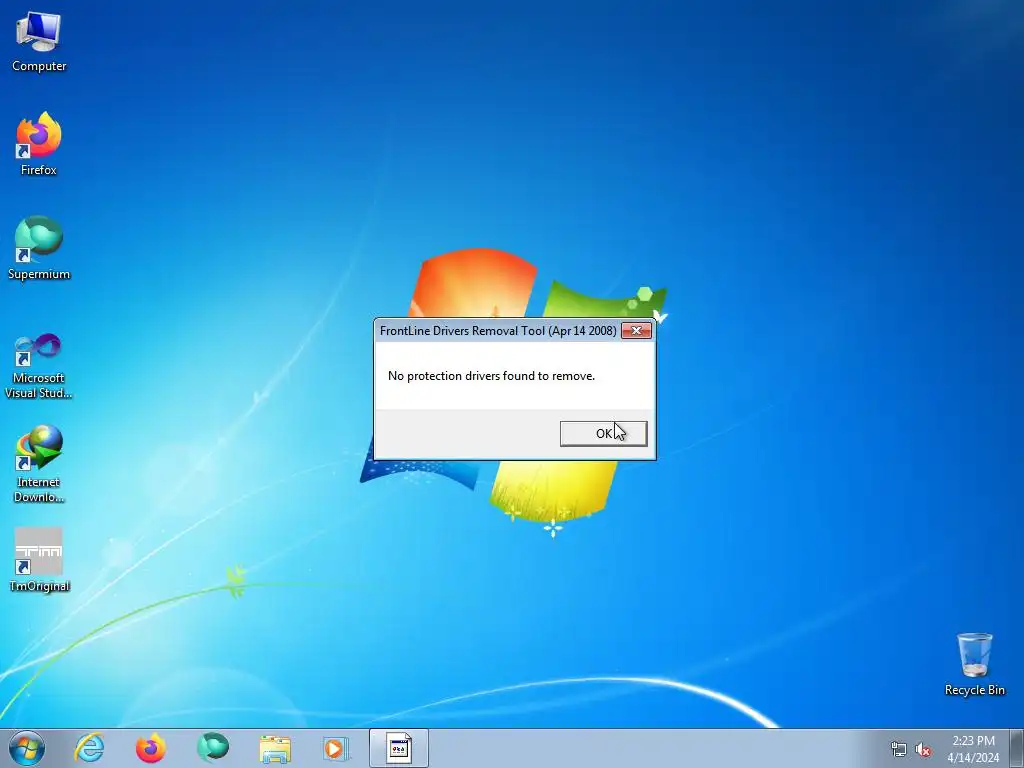
Task: Click the Show desktop strip
Action: tap(1017, 748)
